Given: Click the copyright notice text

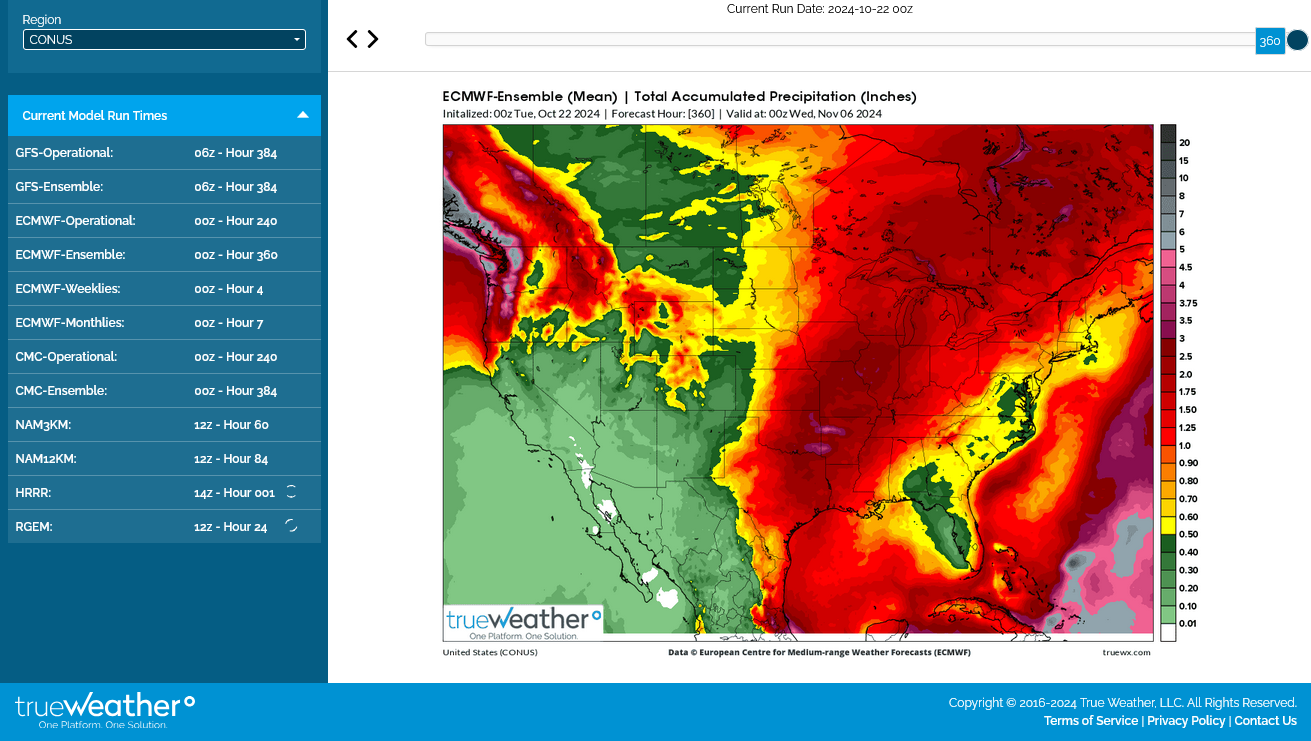Looking at the screenshot, I should [1123, 703].
